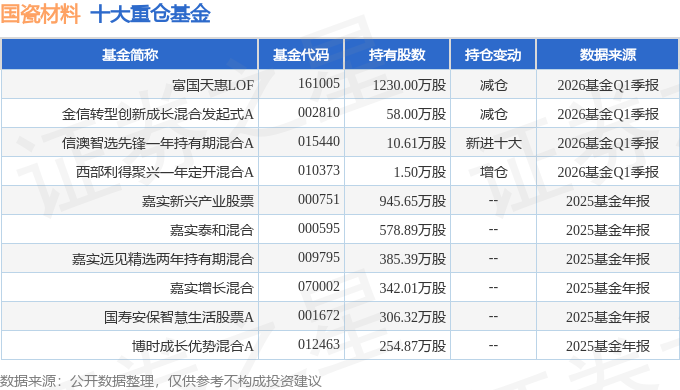Image resolution: width=680 pixels, height=390 pixels.
Task: Click fund code 009795
Action: tap(319, 258)
